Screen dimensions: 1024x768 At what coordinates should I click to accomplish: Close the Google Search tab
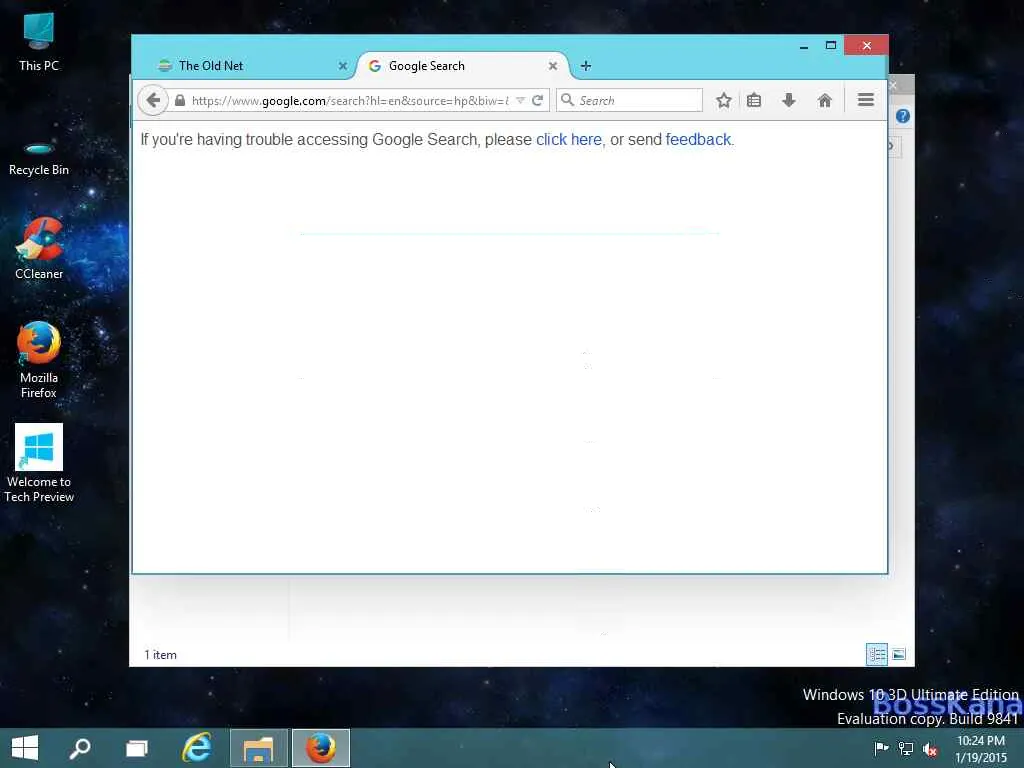click(x=553, y=66)
